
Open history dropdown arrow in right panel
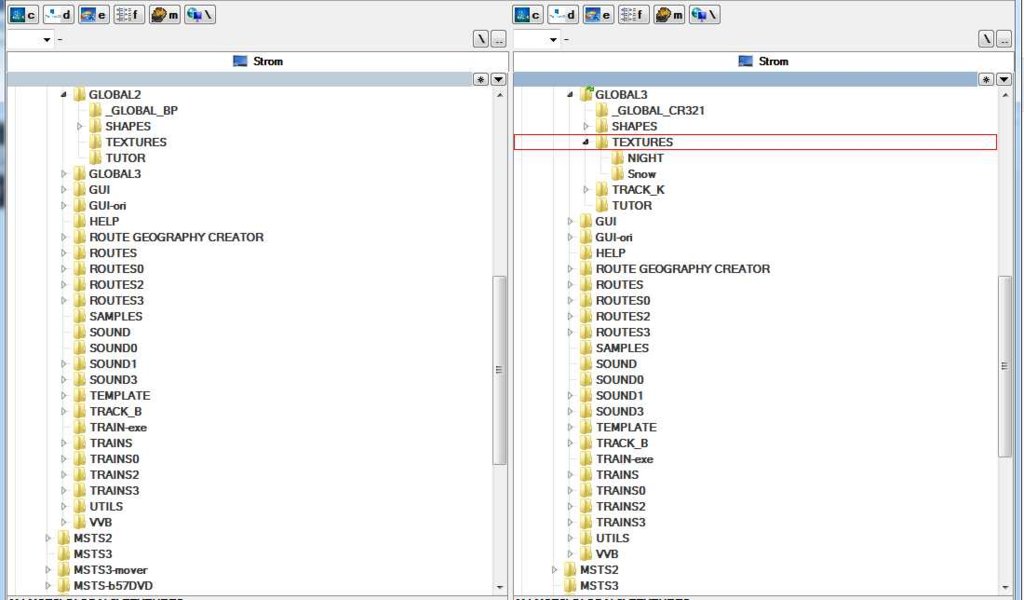coord(1004,79)
